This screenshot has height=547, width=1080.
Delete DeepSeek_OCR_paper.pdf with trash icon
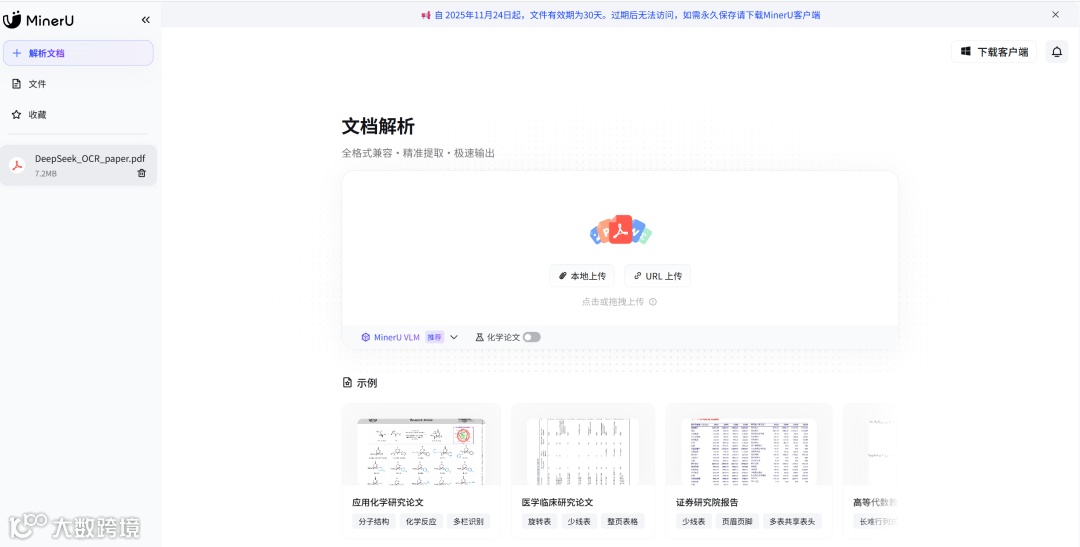pos(141,174)
